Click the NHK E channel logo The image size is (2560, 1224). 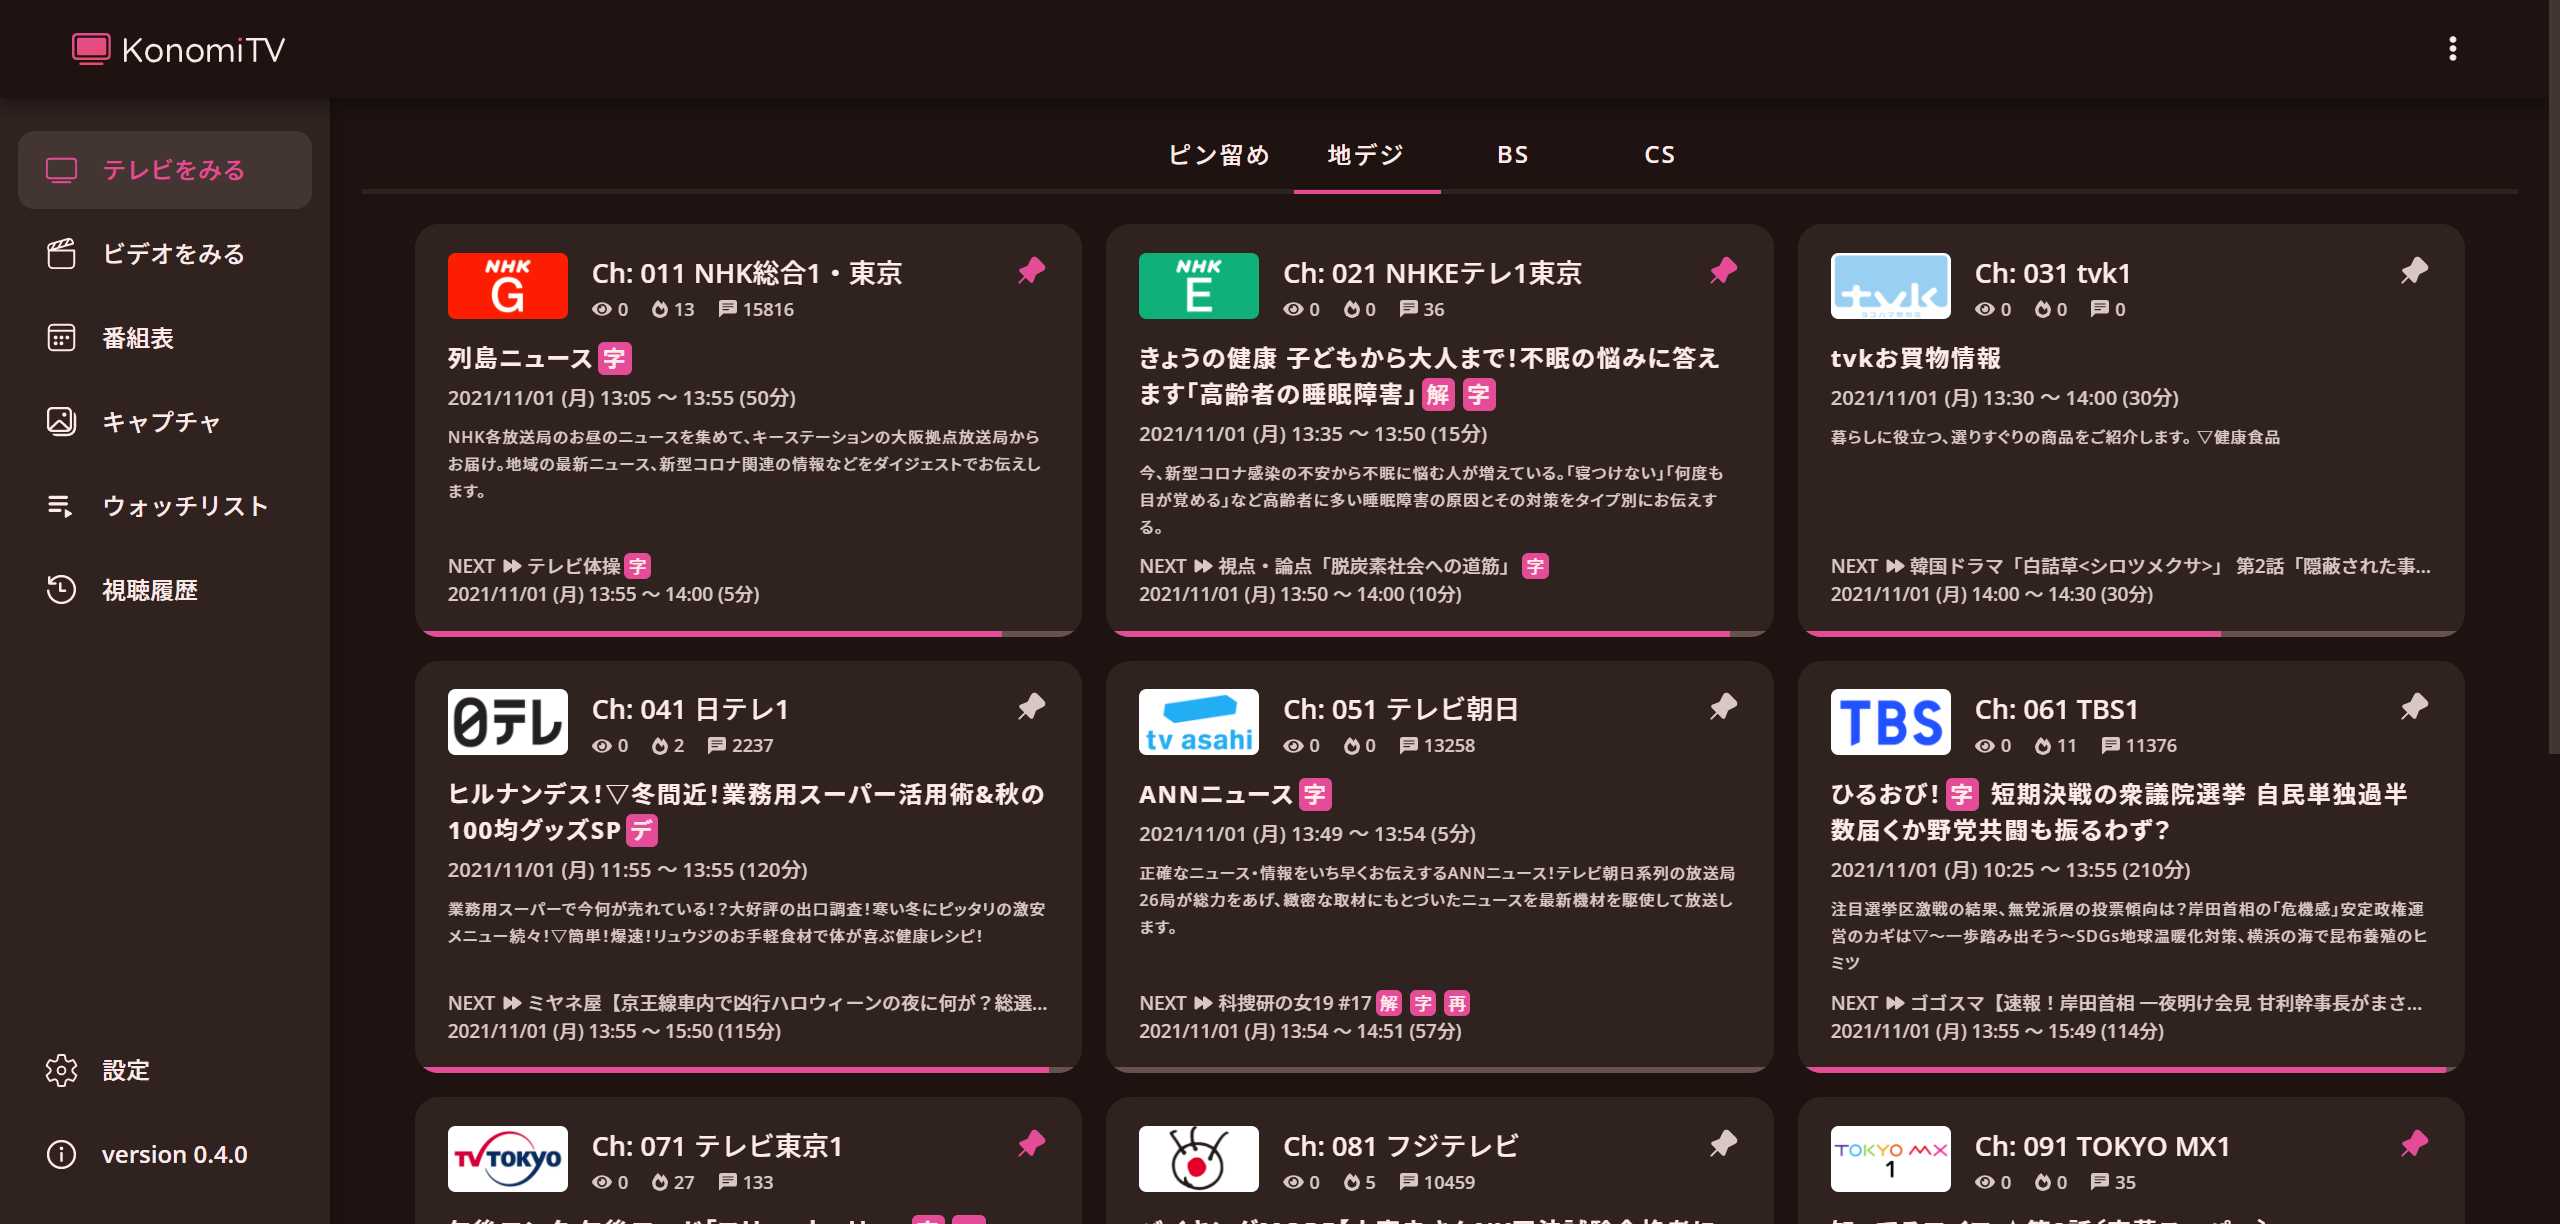click(1199, 286)
